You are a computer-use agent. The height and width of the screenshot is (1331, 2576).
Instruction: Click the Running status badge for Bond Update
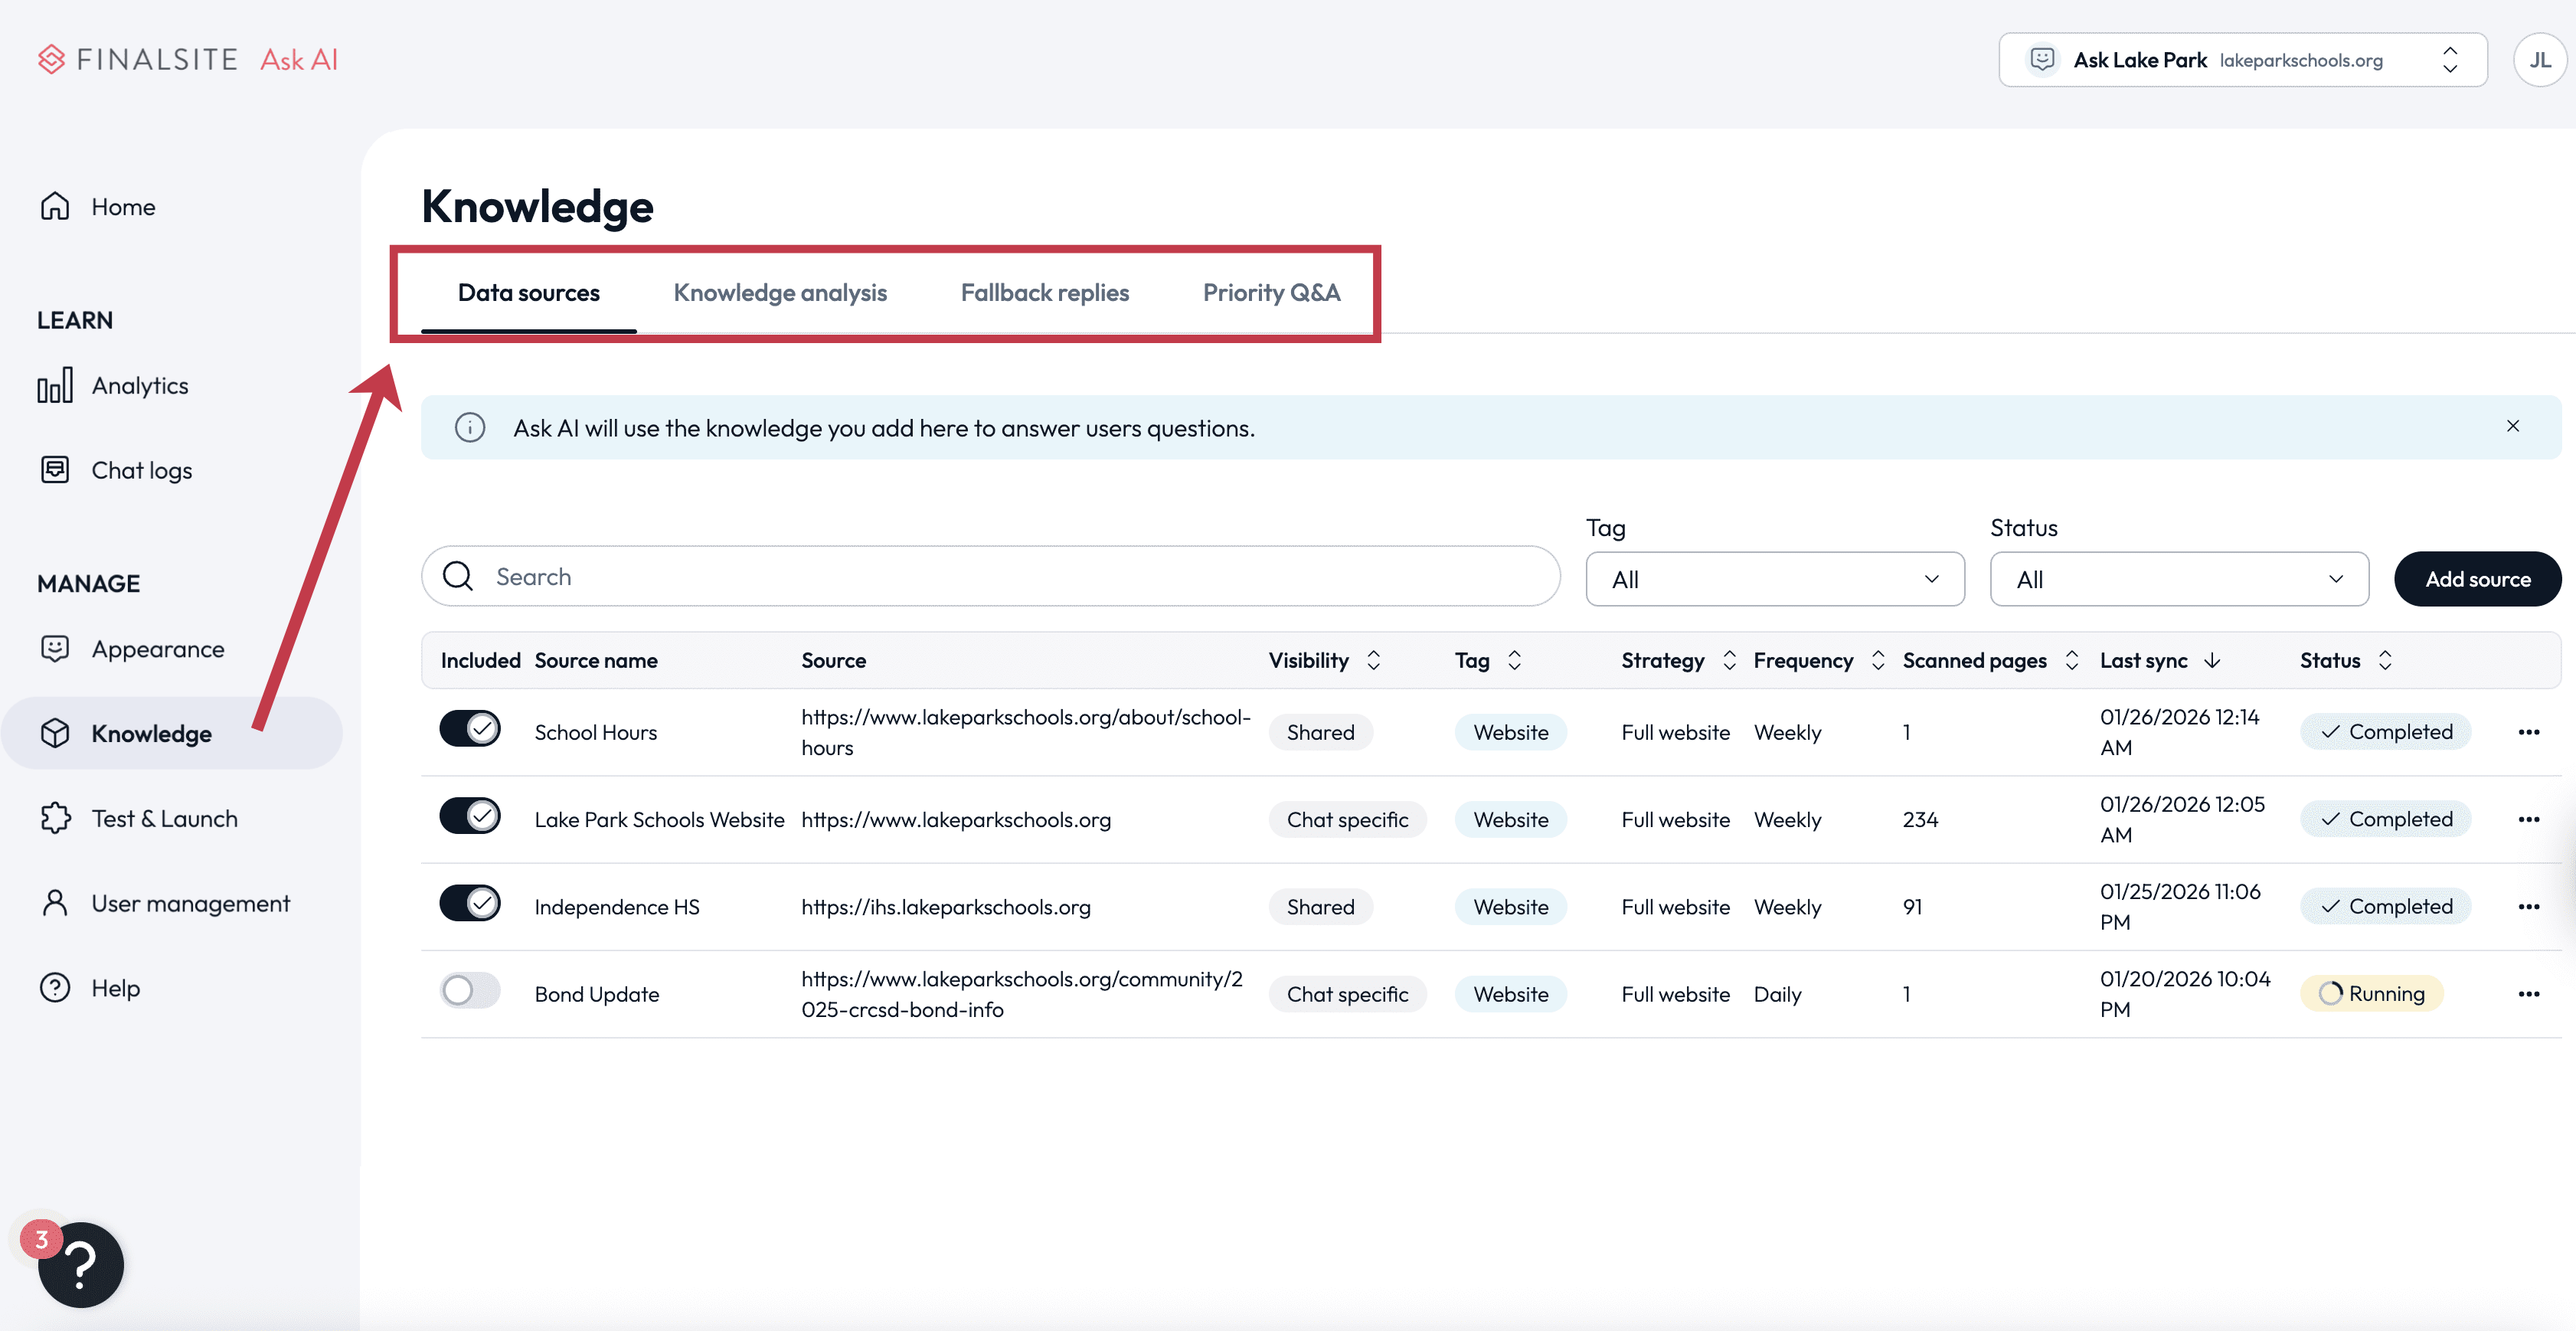[x=2371, y=994]
